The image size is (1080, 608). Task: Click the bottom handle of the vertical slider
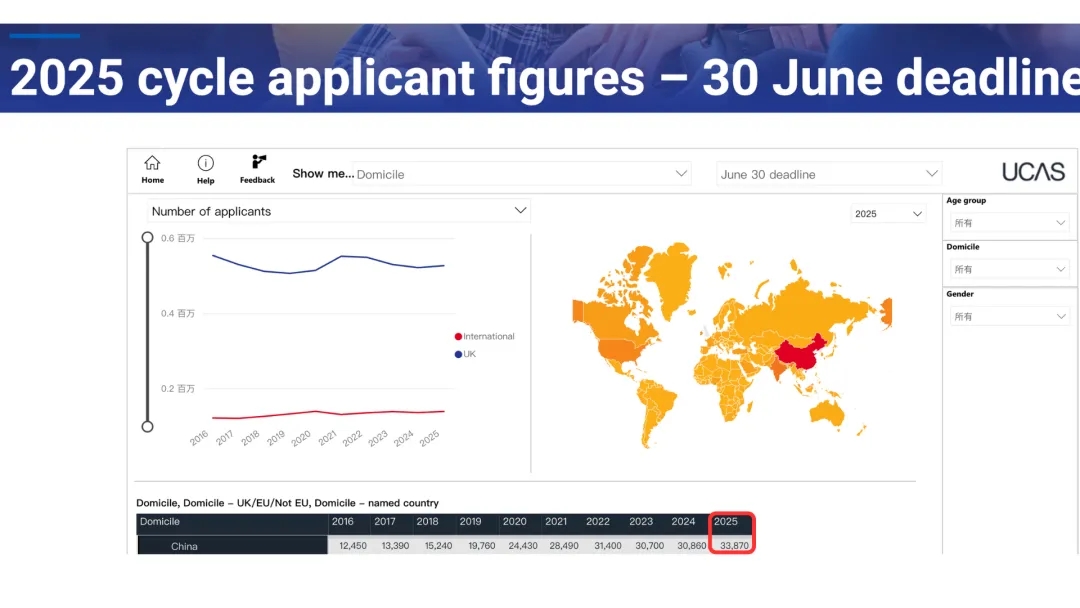(x=148, y=426)
